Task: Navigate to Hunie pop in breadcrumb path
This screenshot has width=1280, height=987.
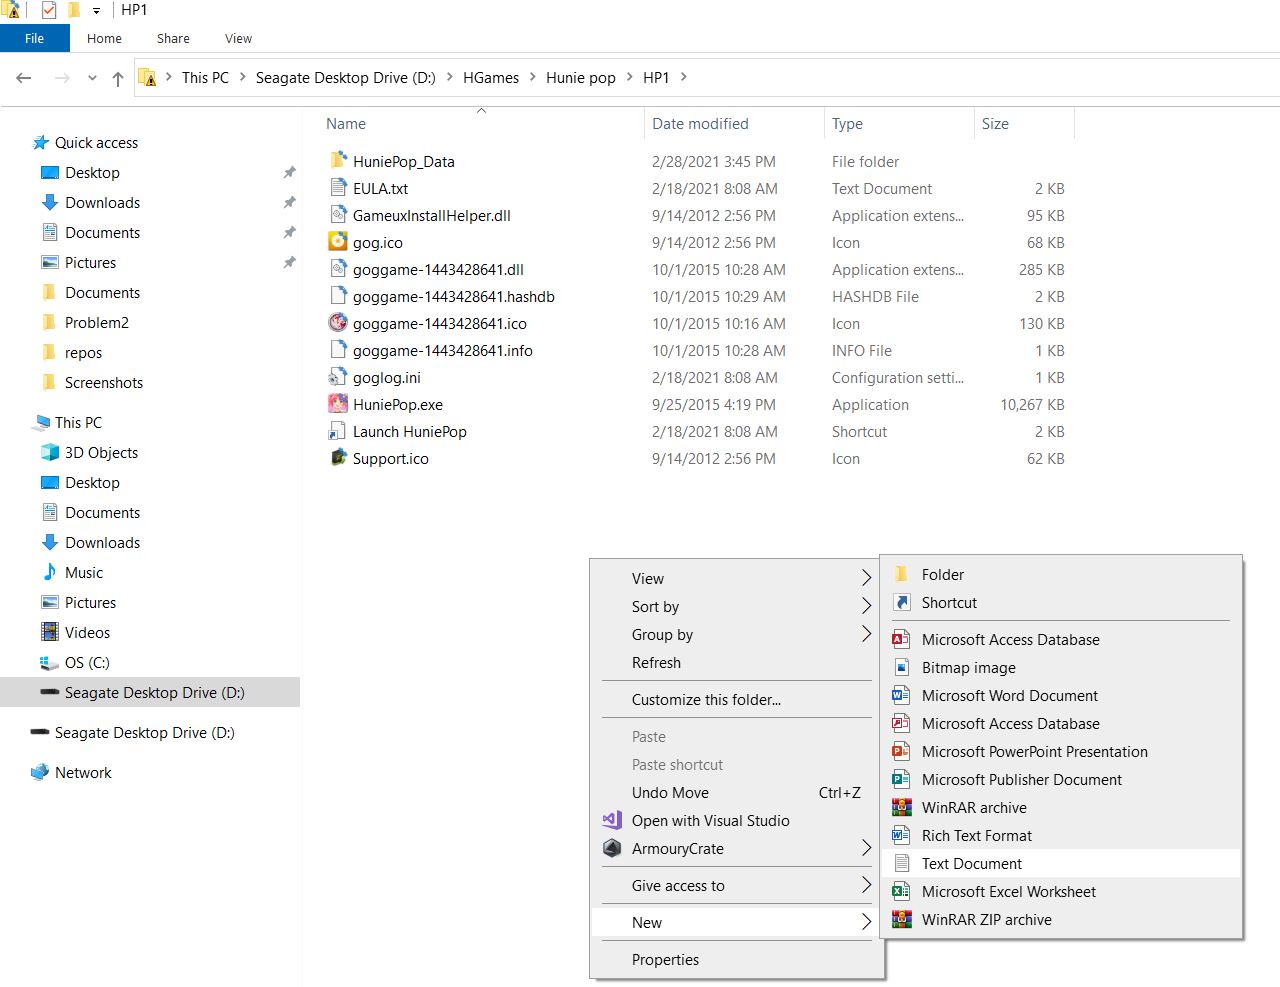Action: [580, 77]
